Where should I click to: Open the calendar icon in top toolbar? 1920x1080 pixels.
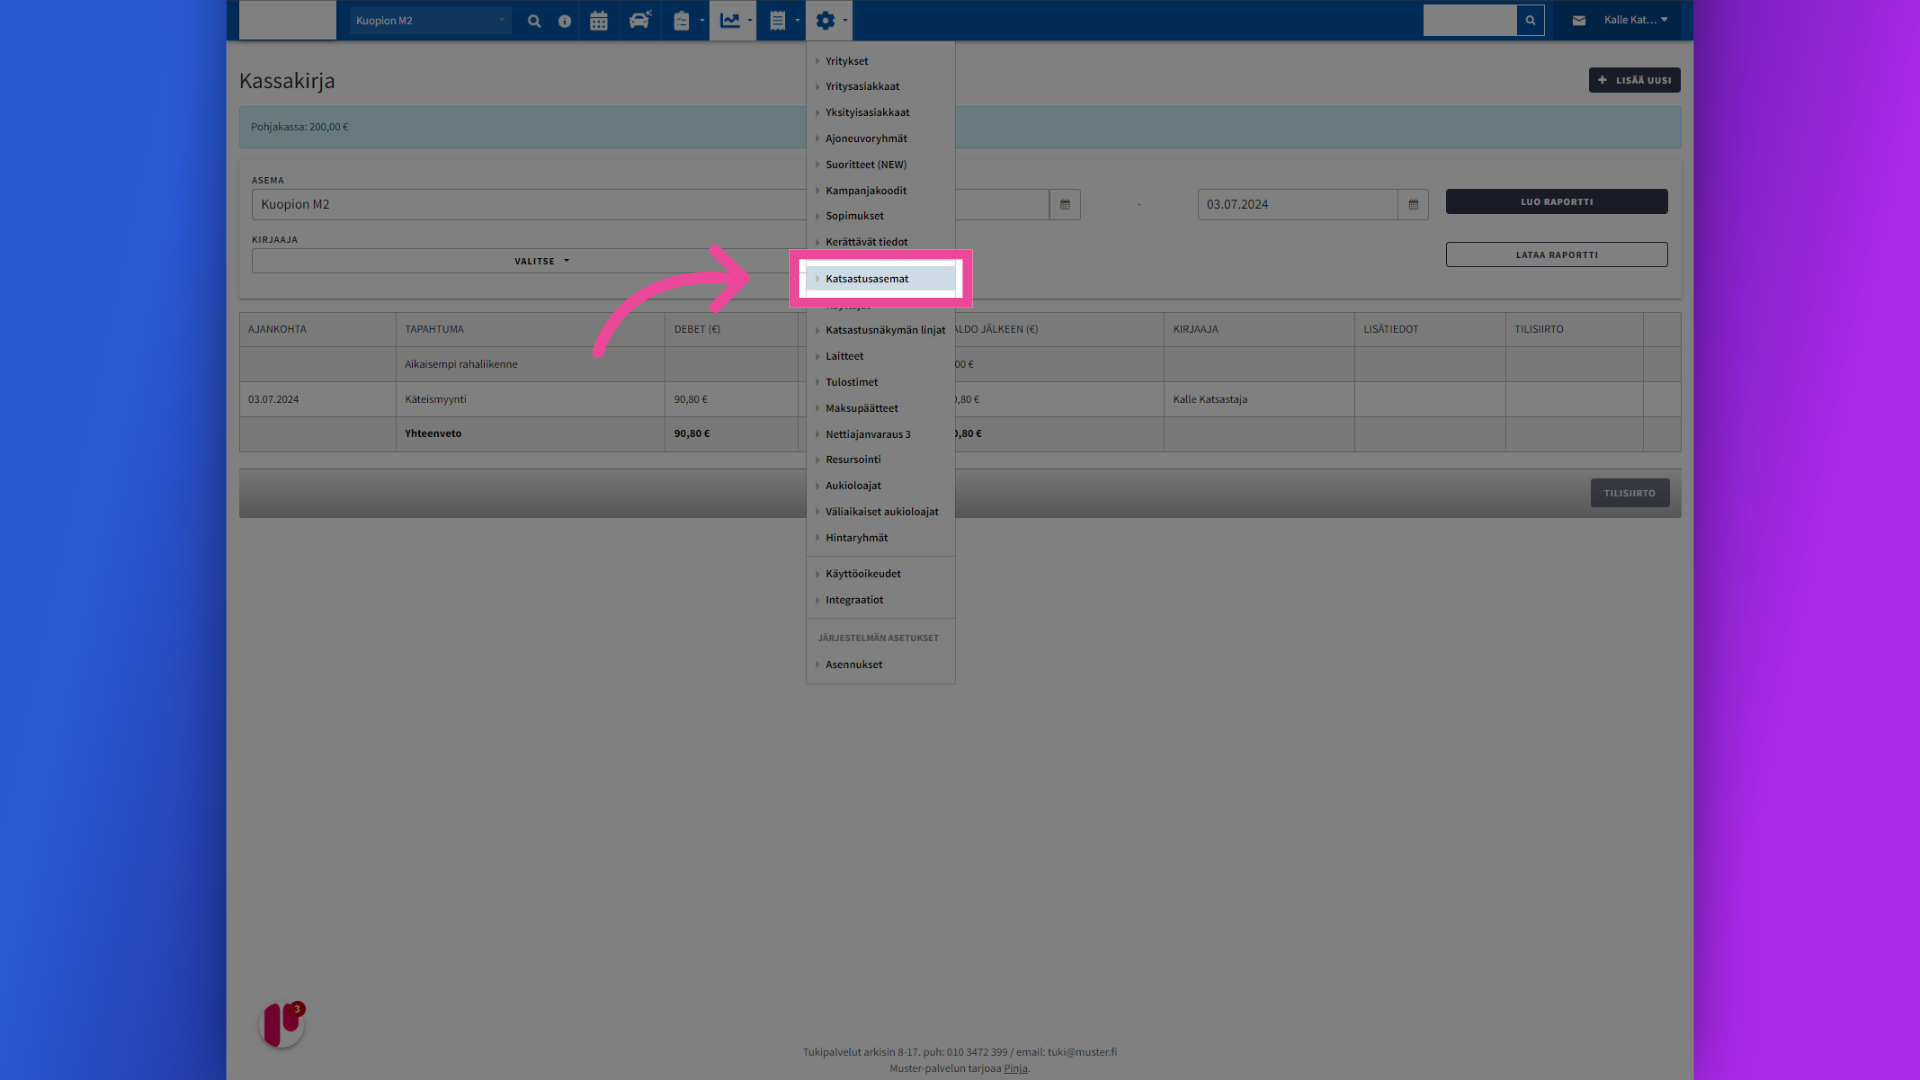pyautogui.click(x=599, y=20)
